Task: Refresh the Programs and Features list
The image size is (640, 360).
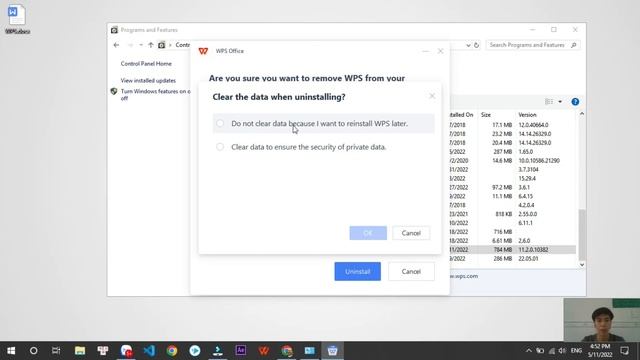Action: click(476, 45)
